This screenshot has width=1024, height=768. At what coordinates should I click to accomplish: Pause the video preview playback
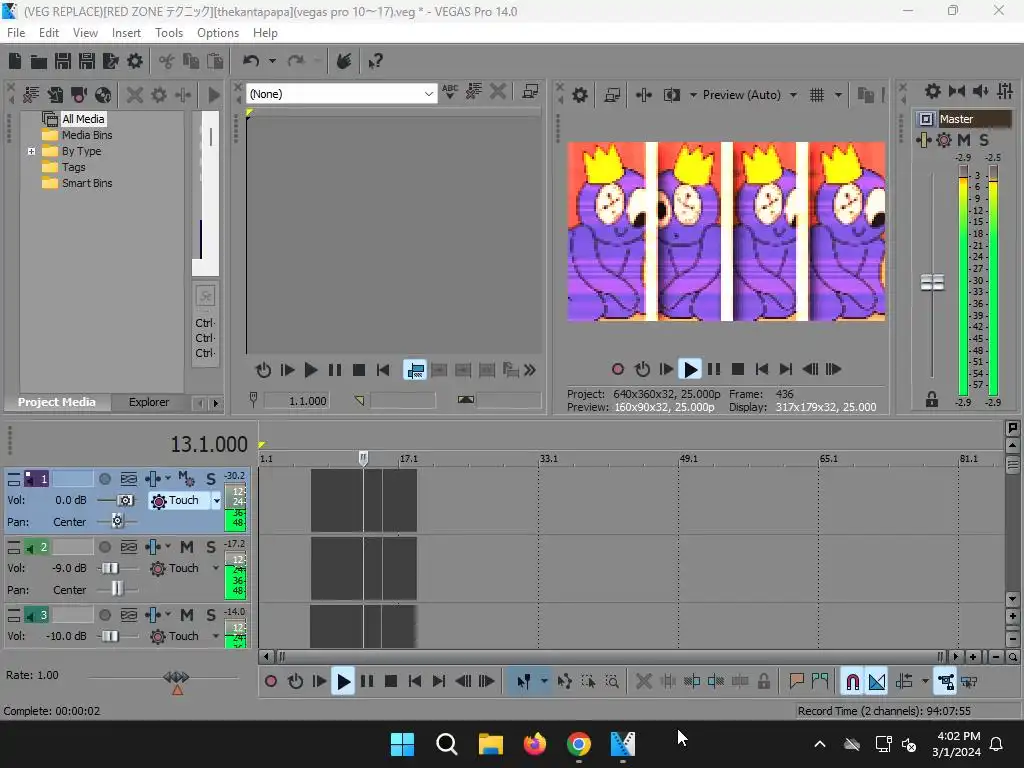[713, 370]
